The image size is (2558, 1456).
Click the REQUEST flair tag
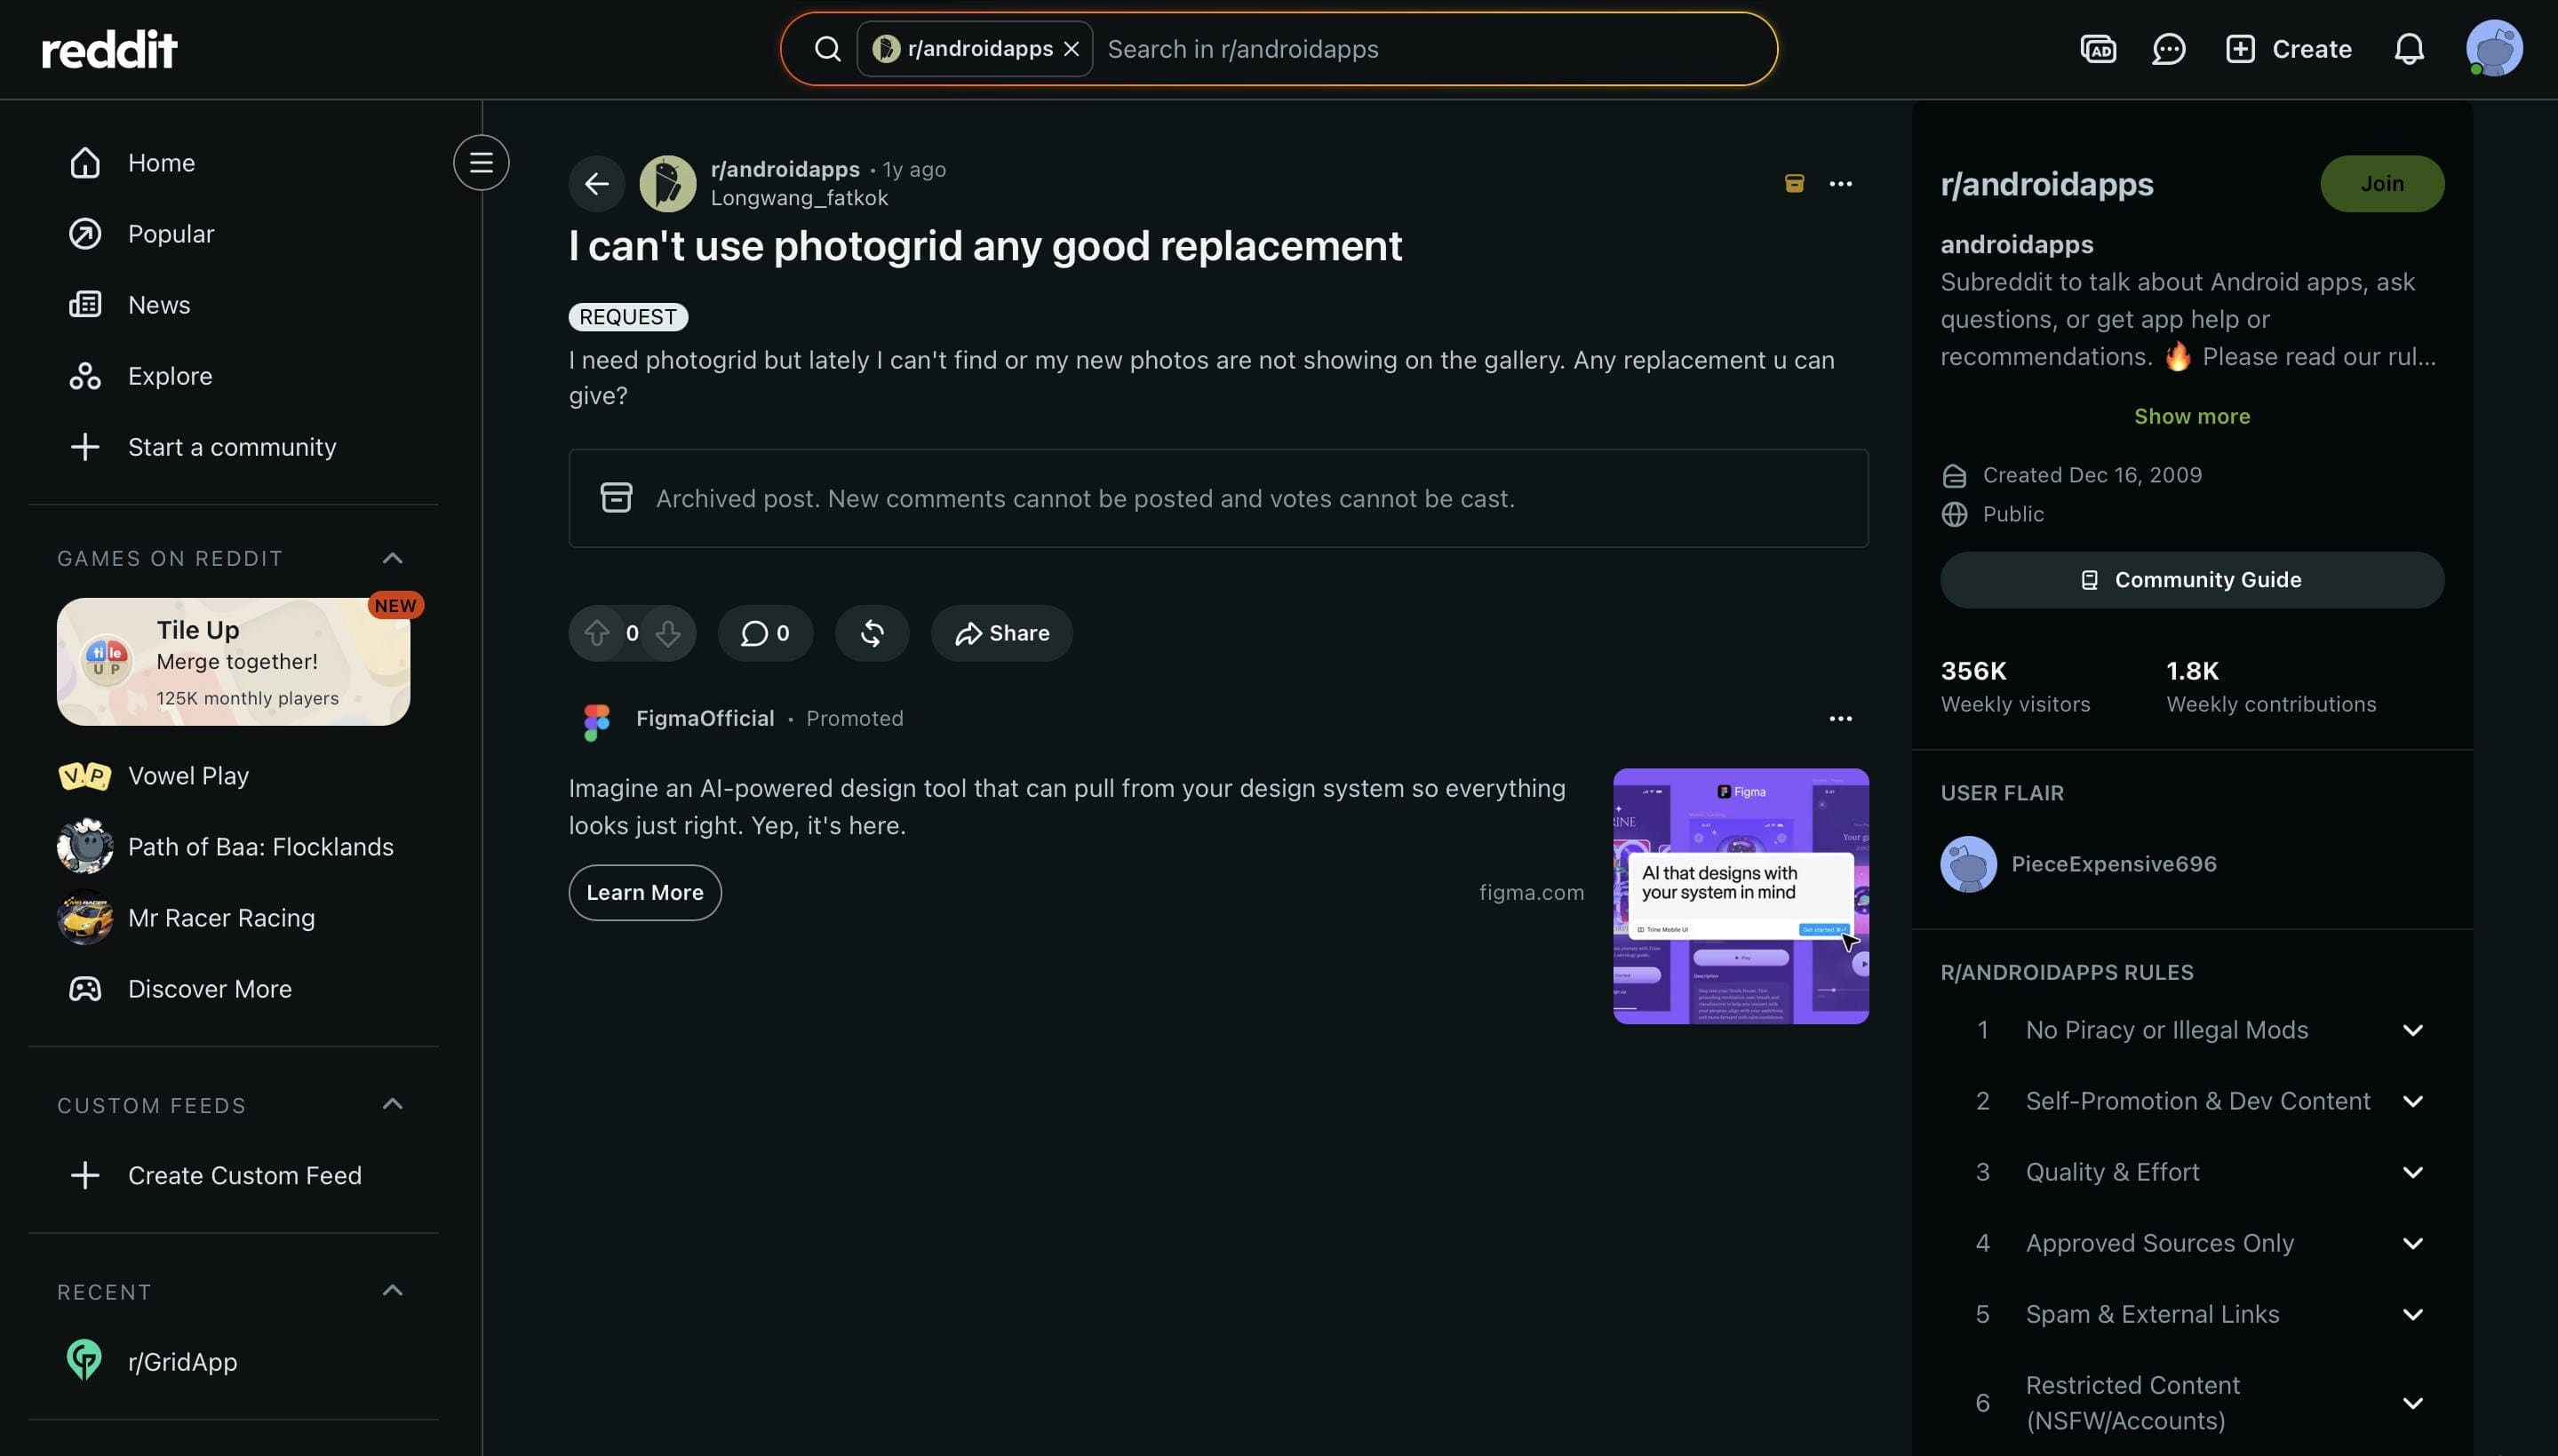[628, 317]
